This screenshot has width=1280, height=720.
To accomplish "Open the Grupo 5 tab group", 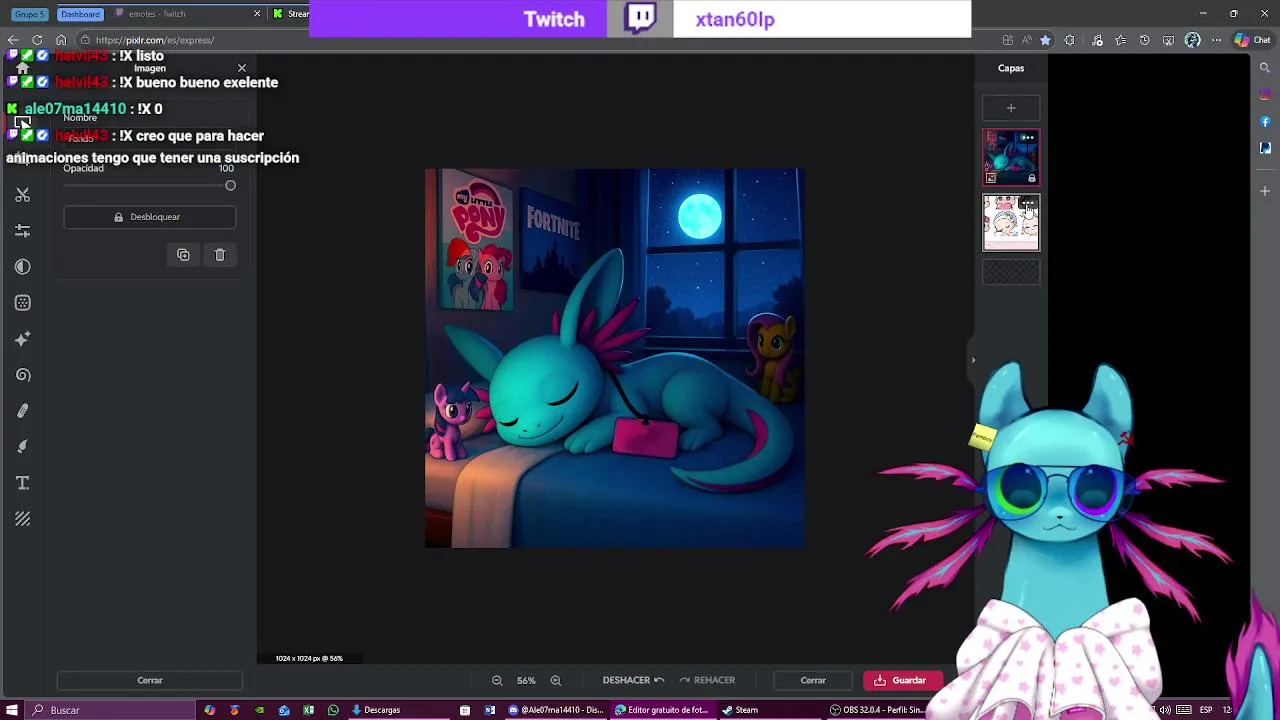I will [30, 14].
